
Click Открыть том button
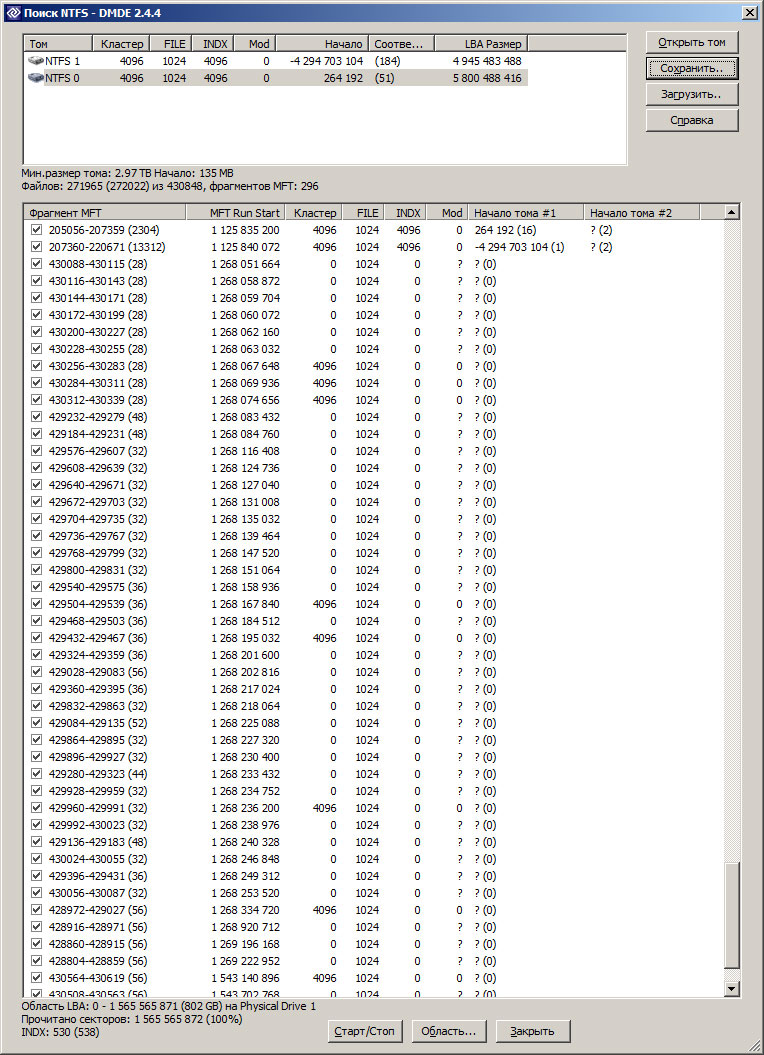tap(692, 42)
